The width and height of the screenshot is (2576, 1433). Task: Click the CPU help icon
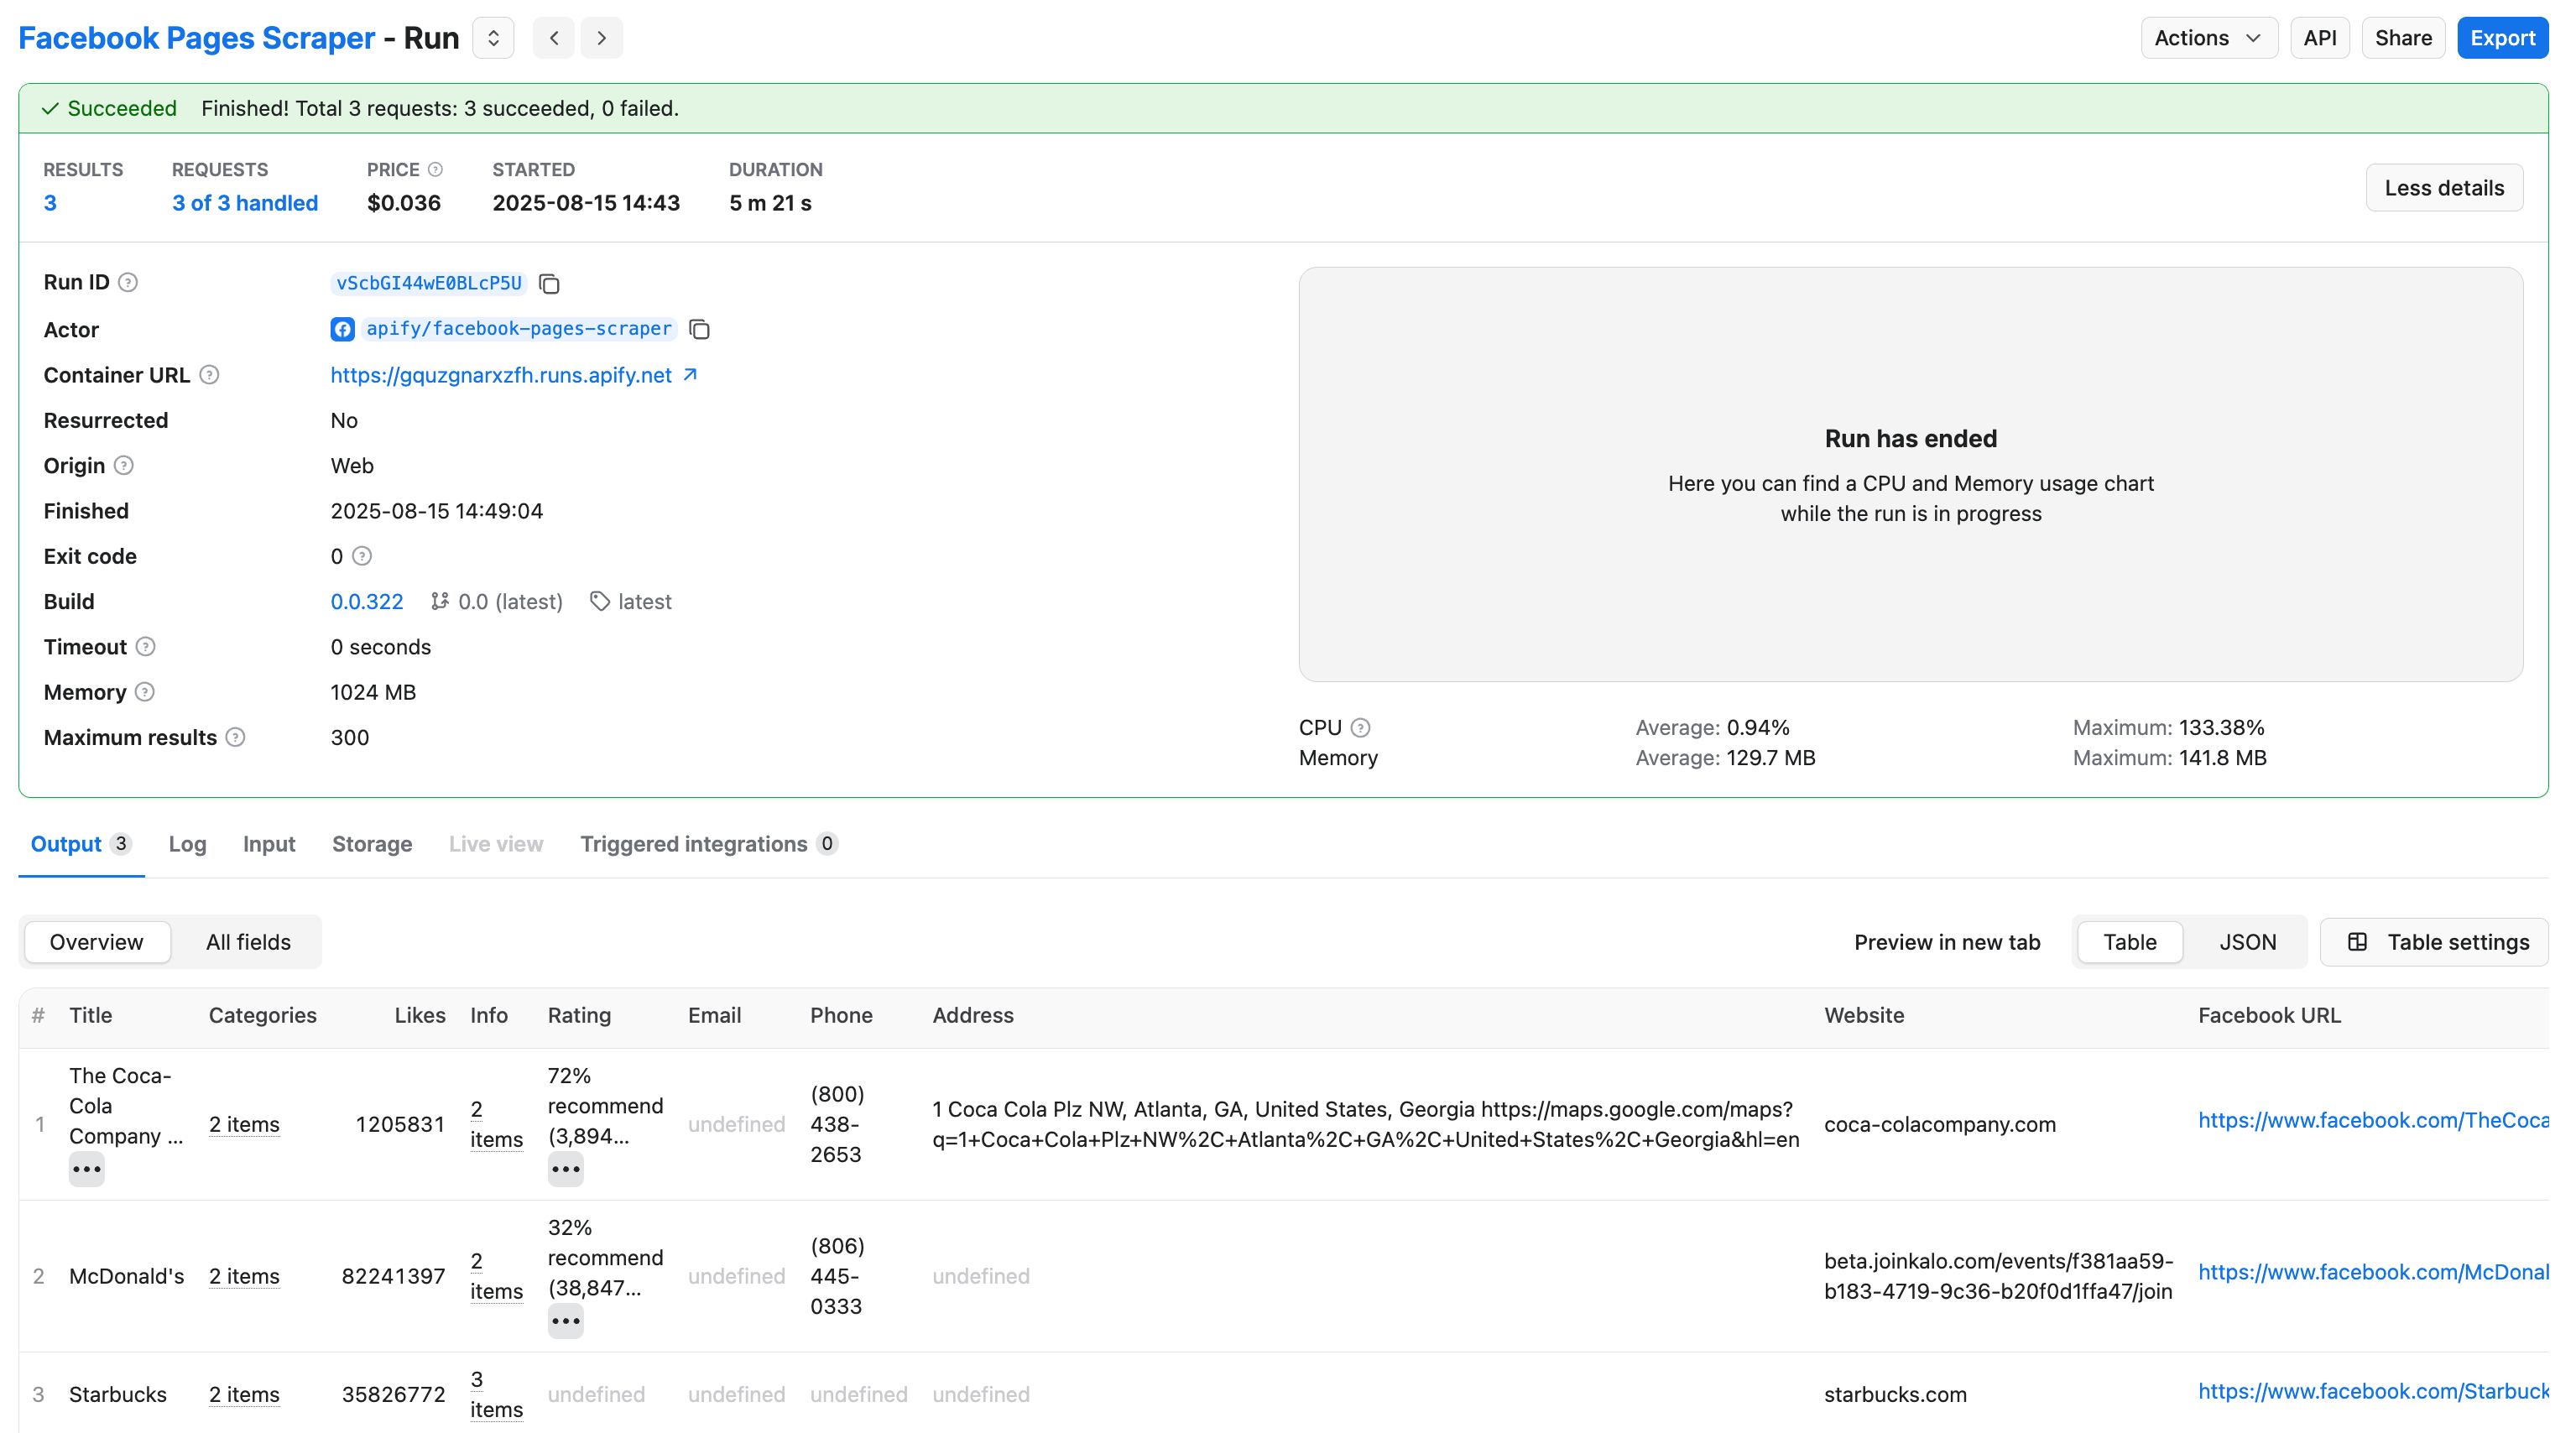click(1362, 727)
